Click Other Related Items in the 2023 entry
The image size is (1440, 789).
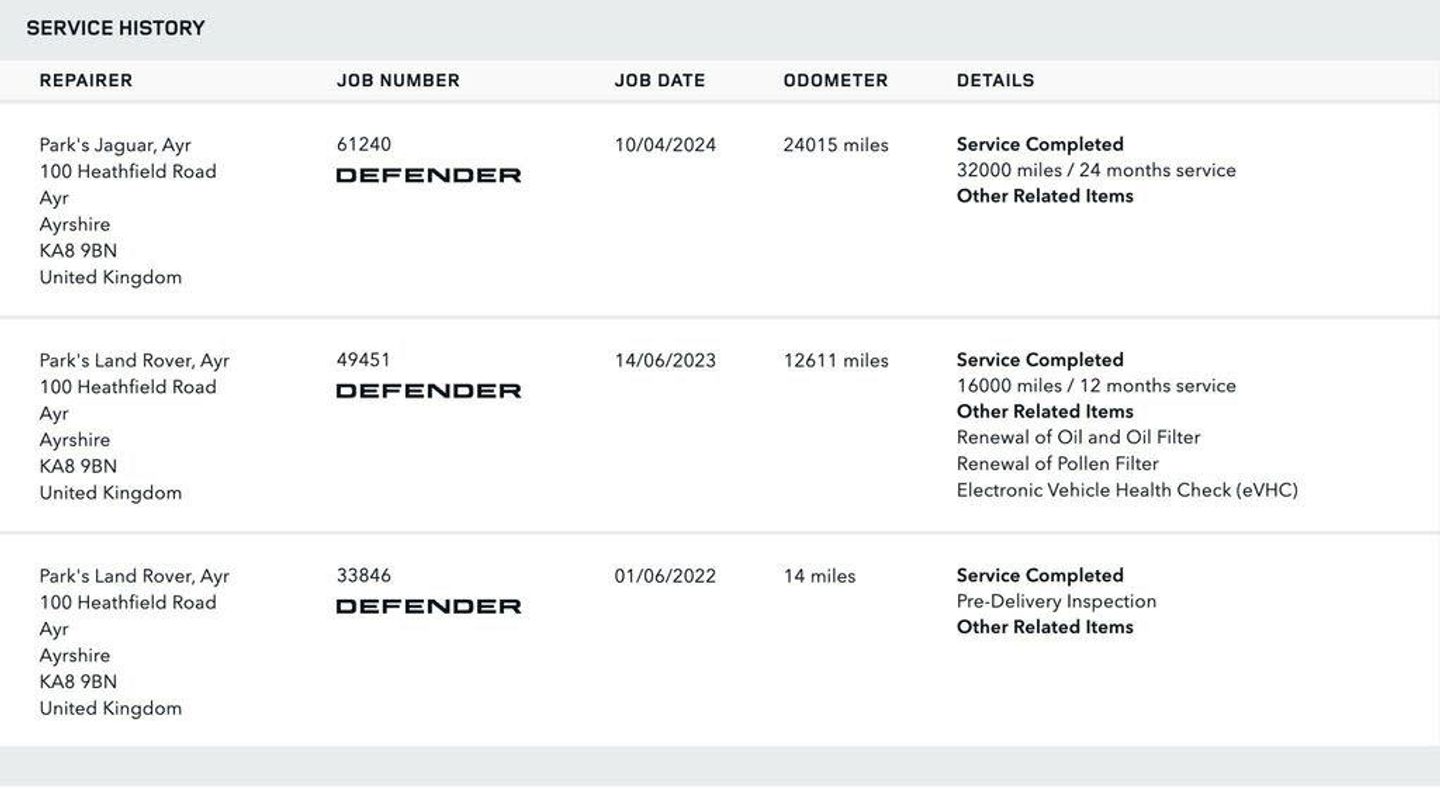coord(1045,411)
